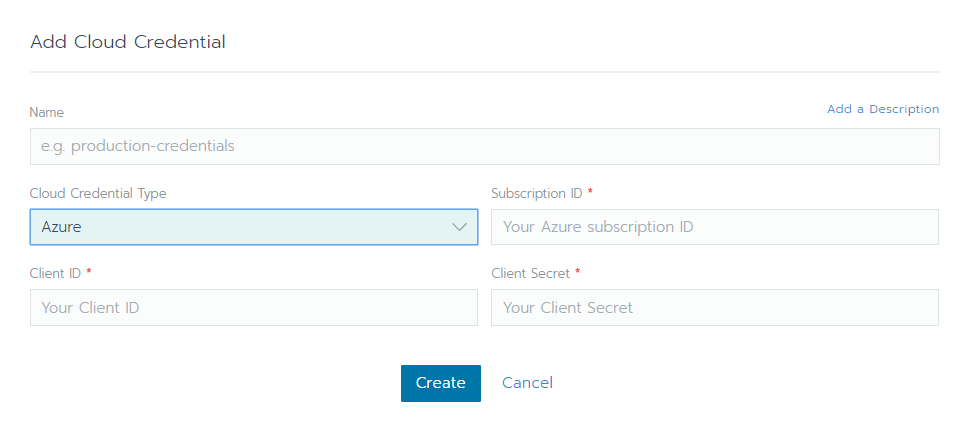967x424 pixels.
Task: Click the Add Cloud Credential heading
Action: (128, 42)
